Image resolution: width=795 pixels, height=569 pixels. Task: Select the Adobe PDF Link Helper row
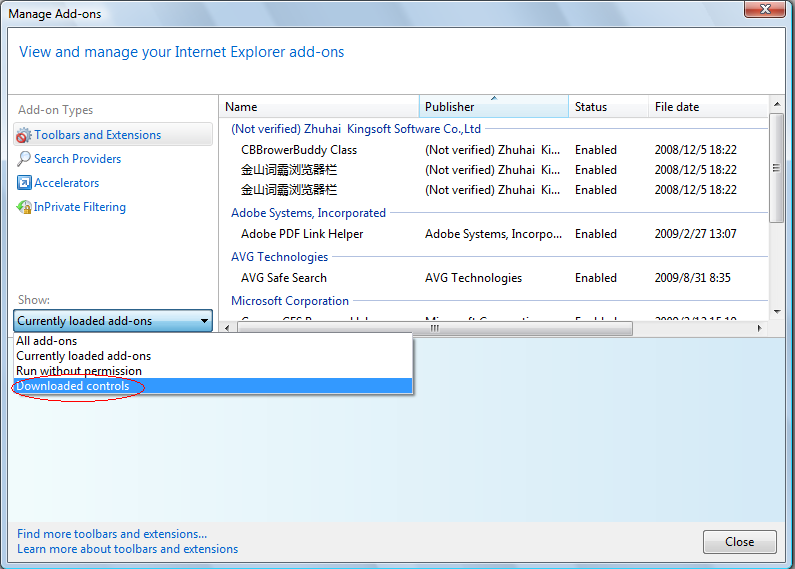(x=494, y=234)
